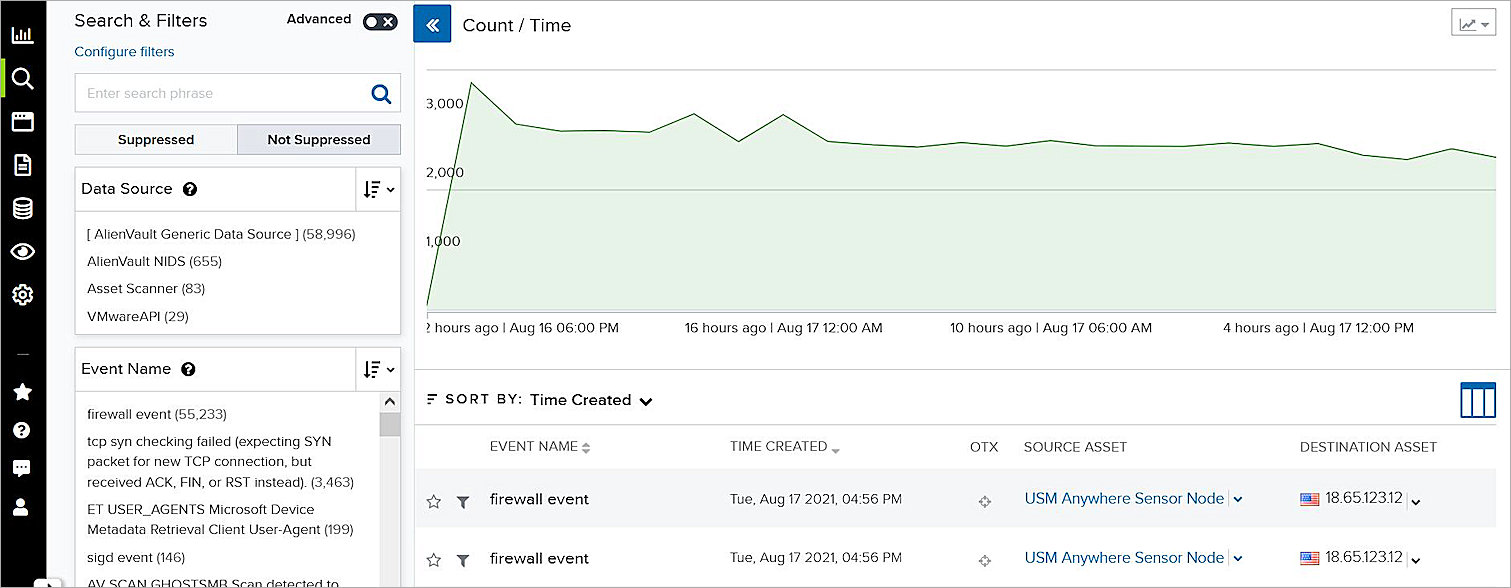Open the Dashboards icon in sidebar
The height and width of the screenshot is (588, 1511).
point(22,34)
